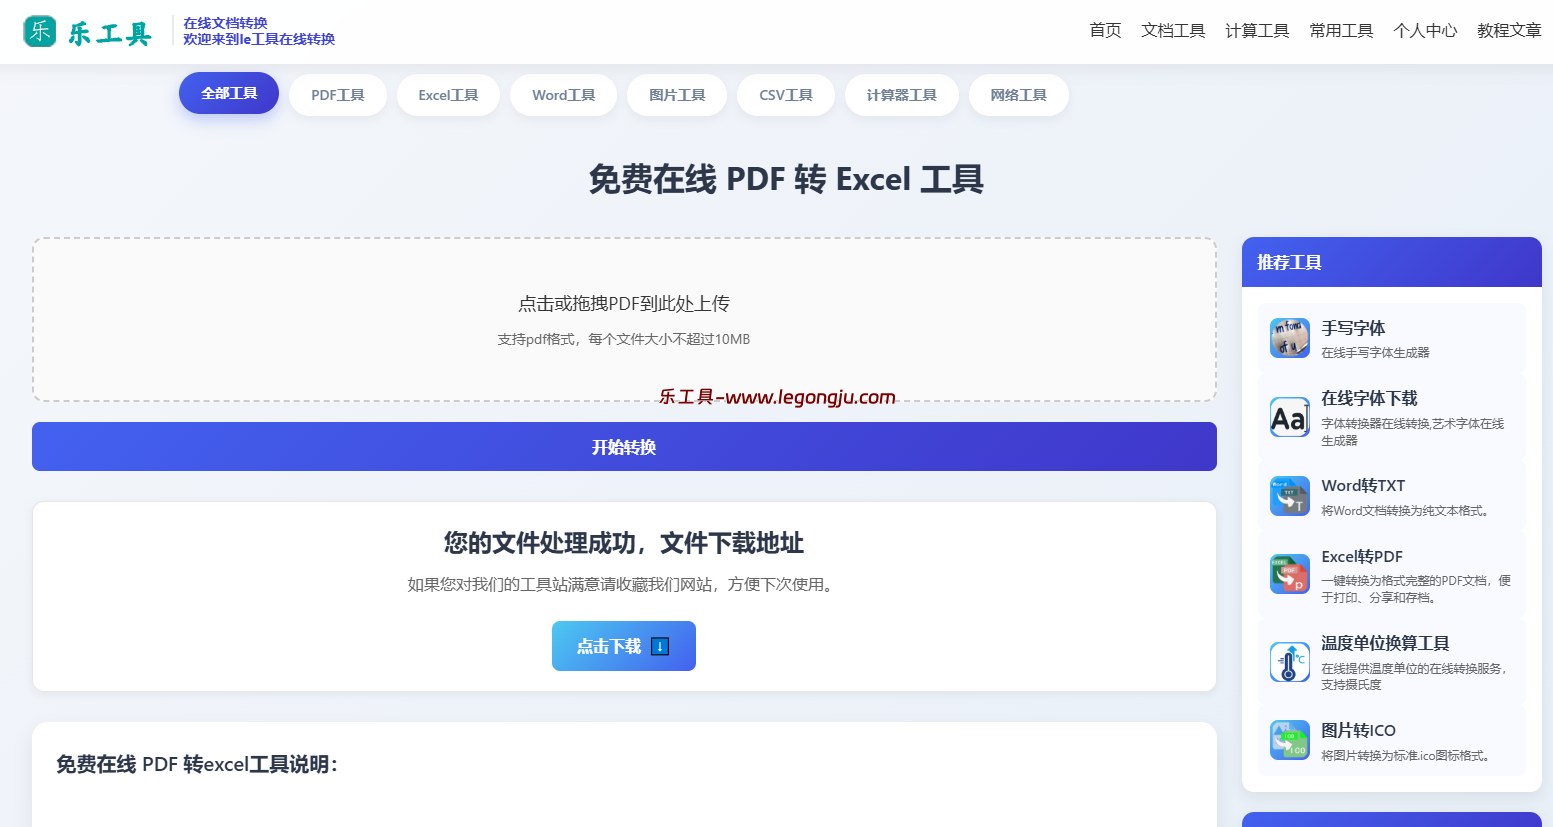Viewport: 1553px width, 827px height.
Task: Select the 网络工具 filter tab
Action: (1018, 94)
